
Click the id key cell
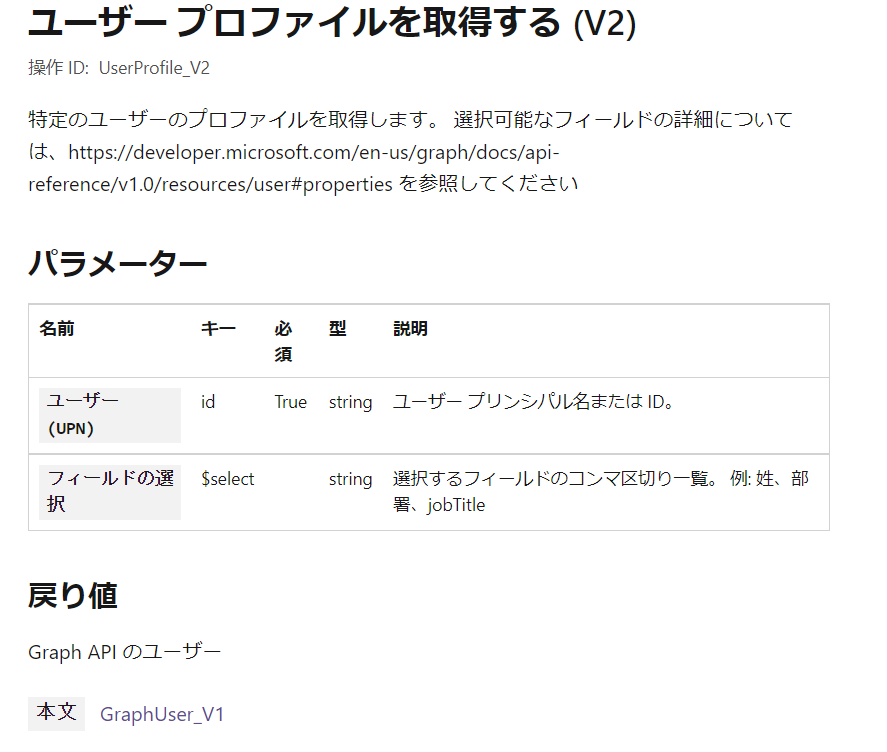pos(208,402)
